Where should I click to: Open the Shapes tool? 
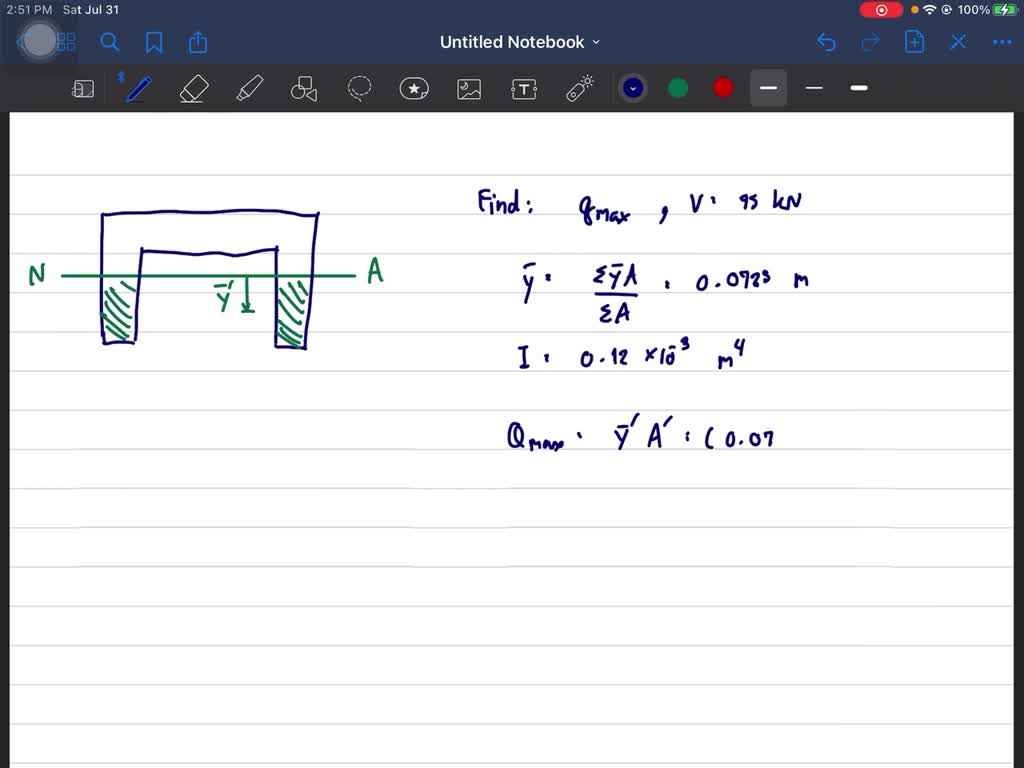click(304, 88)
